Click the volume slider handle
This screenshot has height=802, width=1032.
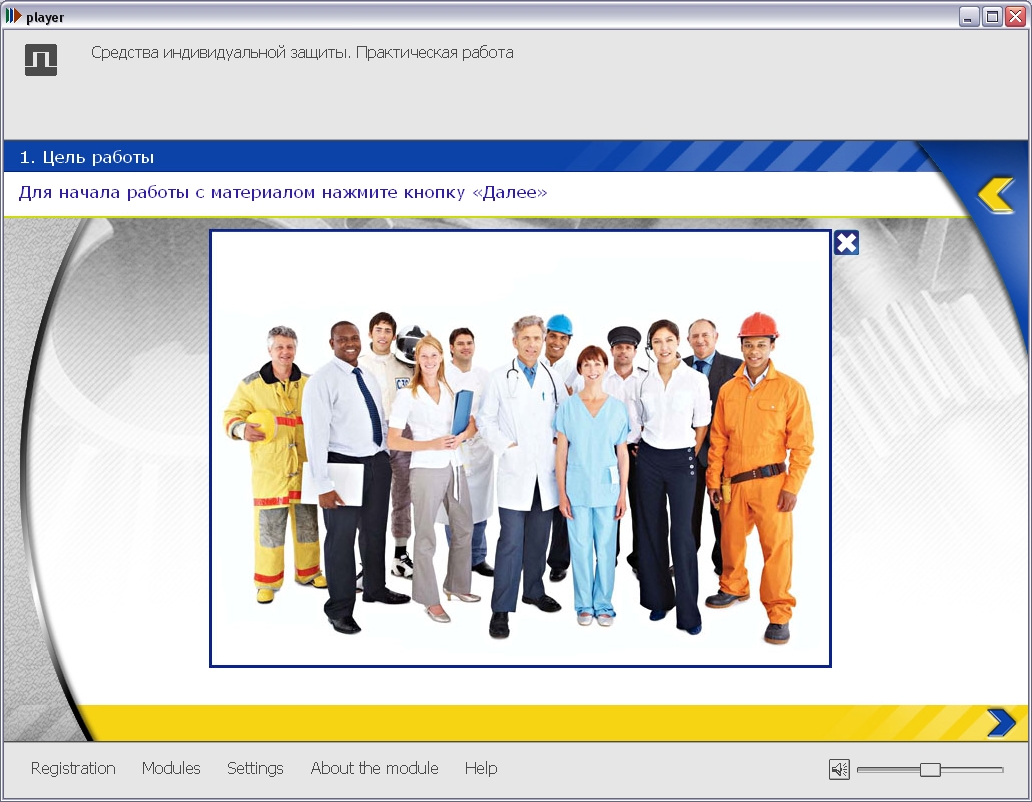pos(930,769)
